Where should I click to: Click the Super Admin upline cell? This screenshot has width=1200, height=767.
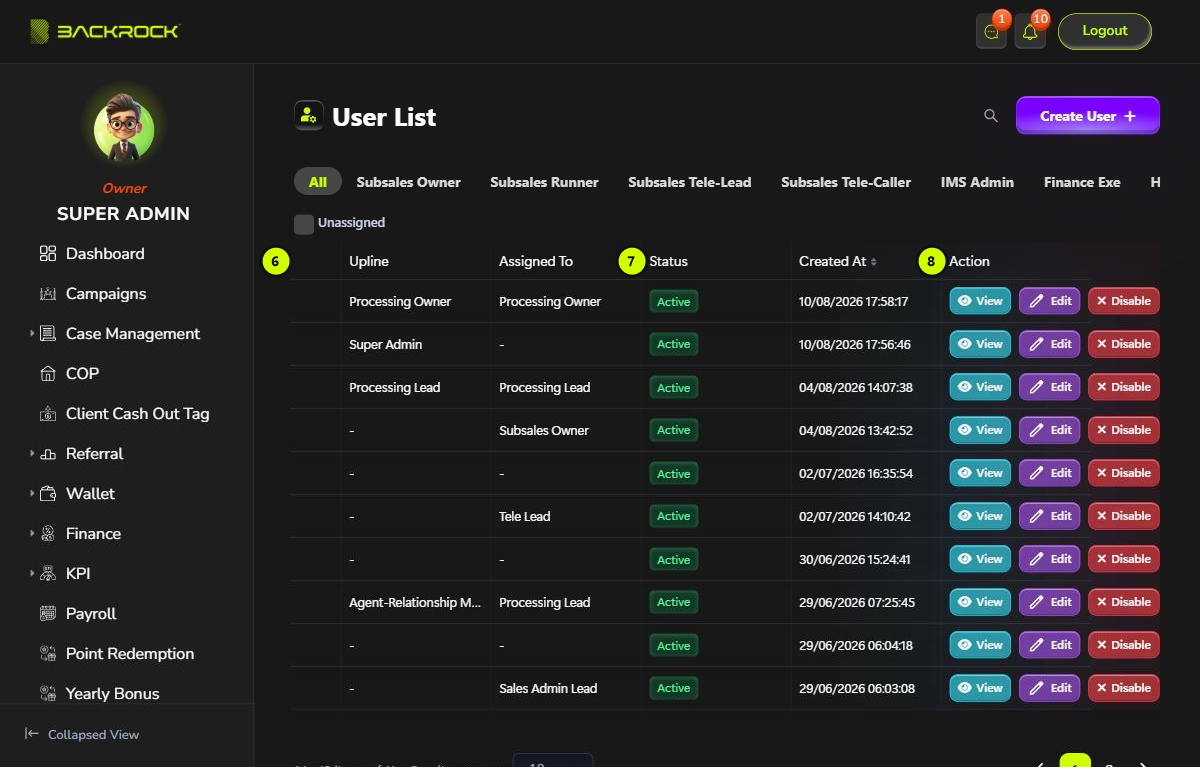coord(386,345)
